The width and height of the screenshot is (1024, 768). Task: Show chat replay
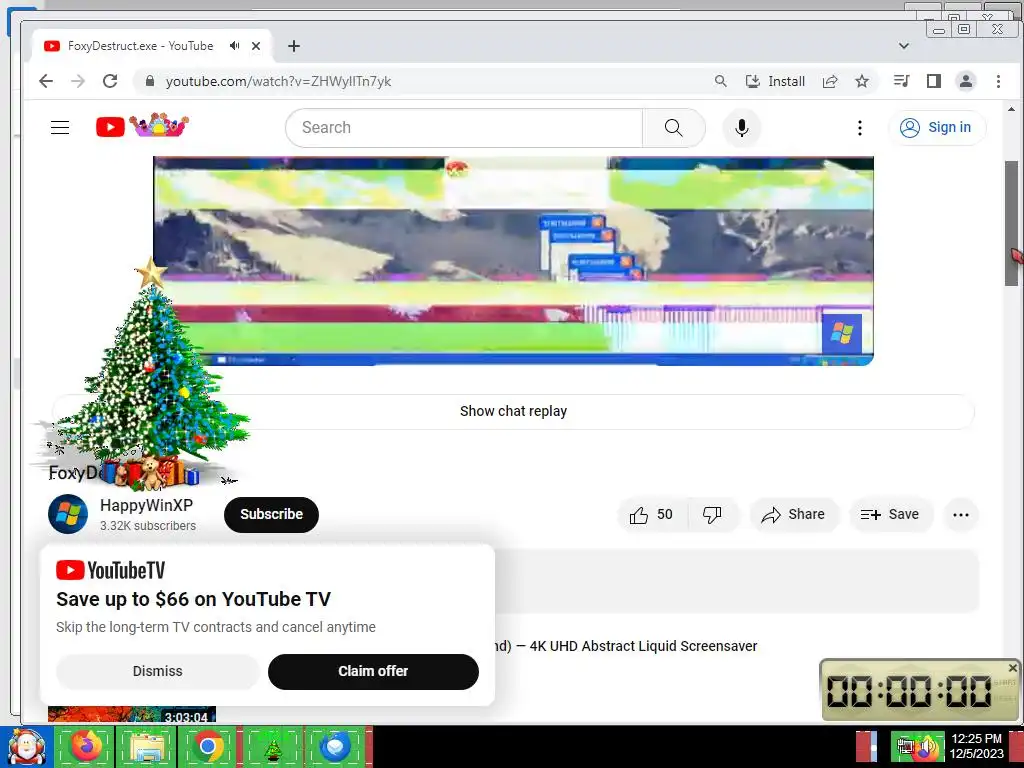[513, 411]
